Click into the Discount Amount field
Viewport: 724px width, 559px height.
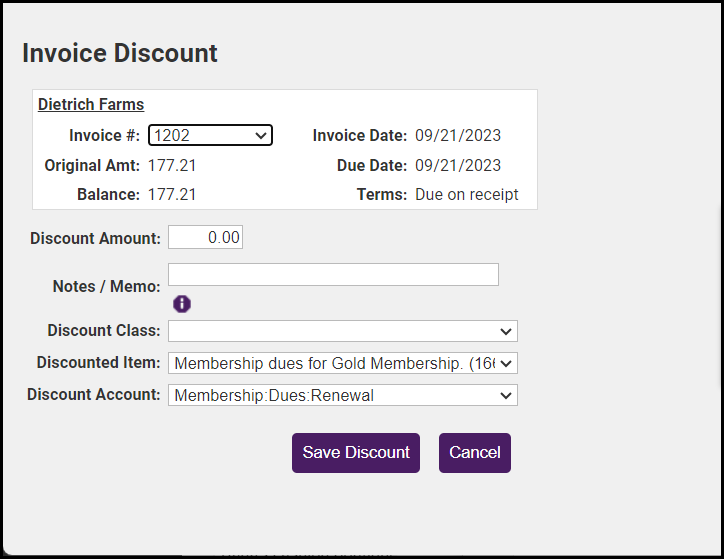click(x=205, y=237)
